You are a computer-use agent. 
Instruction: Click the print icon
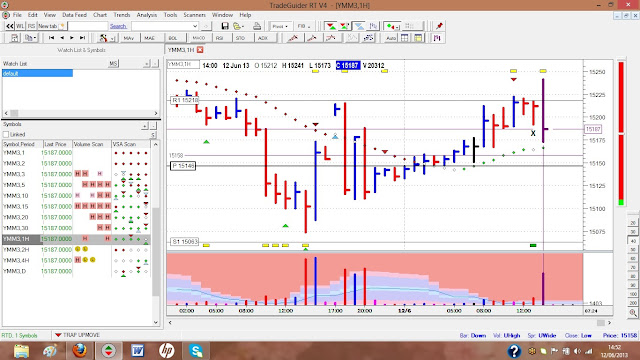257,26
